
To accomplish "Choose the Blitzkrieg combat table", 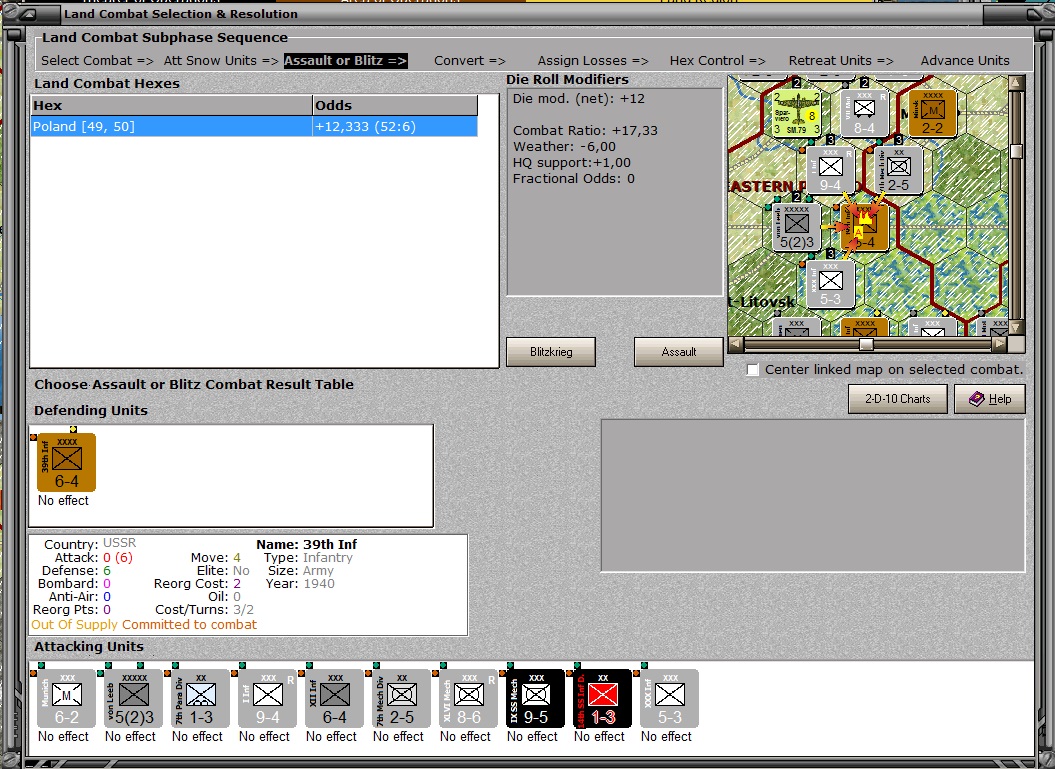I will tap(550, 352).
